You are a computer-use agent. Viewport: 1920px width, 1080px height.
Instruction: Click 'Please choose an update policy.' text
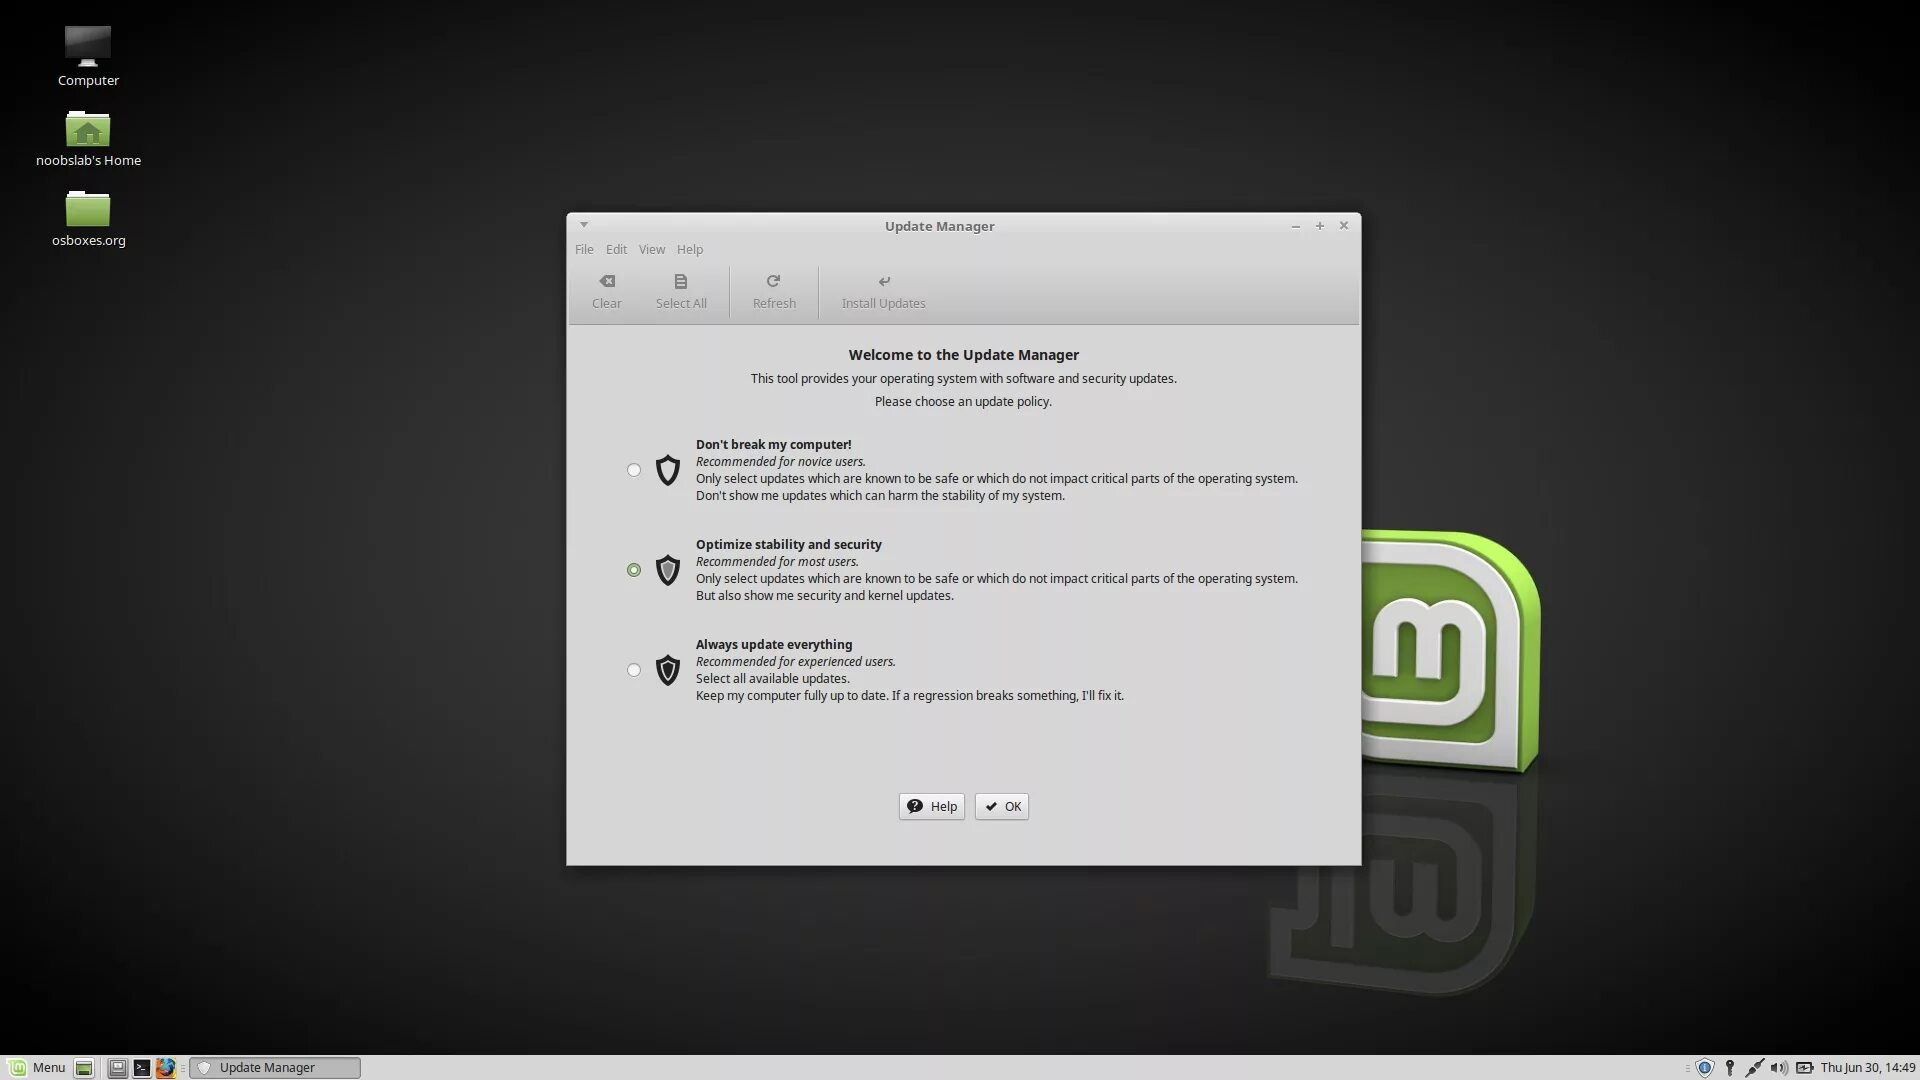[963, 402]
